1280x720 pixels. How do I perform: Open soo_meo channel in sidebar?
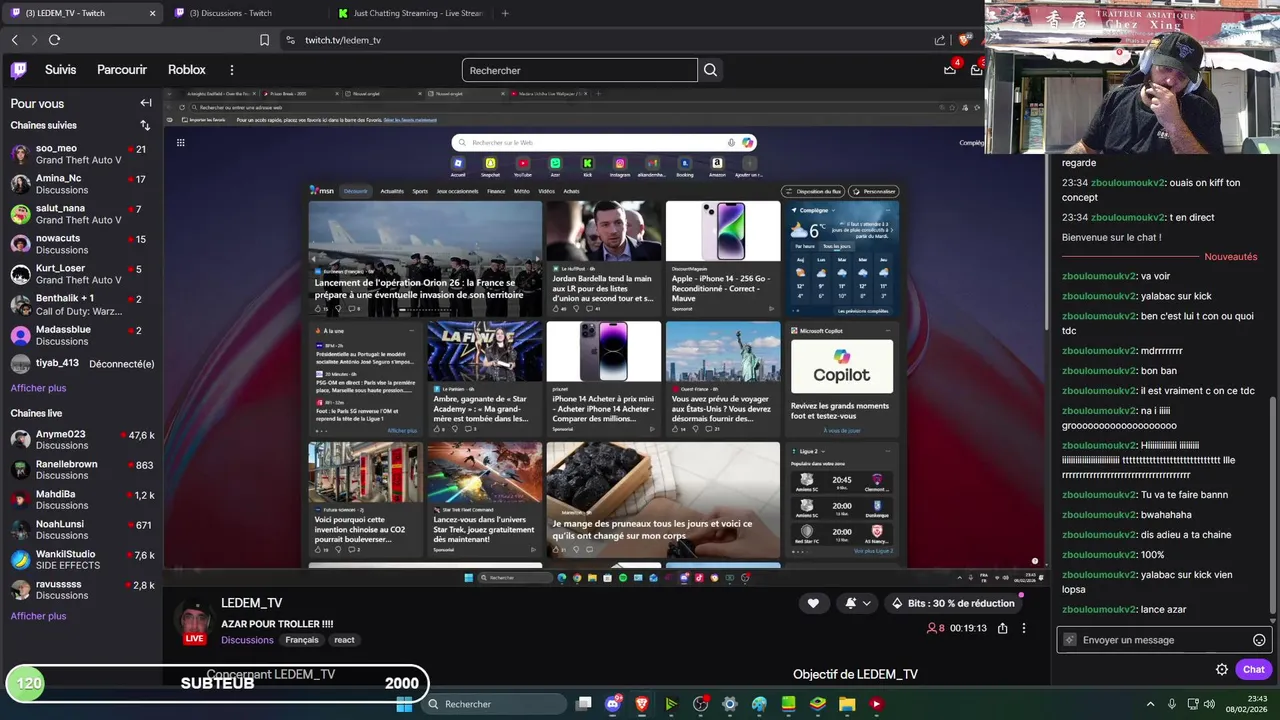82,154
